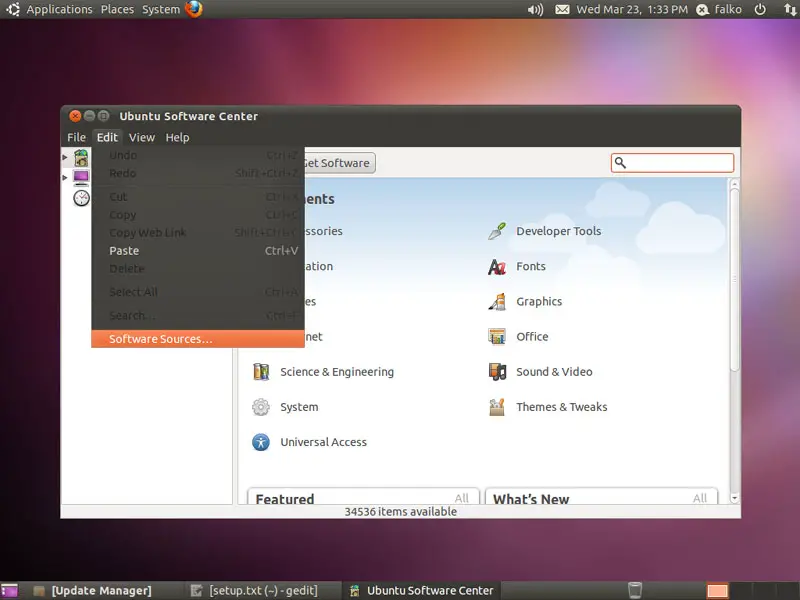The height and width of the screenshot is (600, 800).
Task: Click the power icon in top panel
Action: click(x=760, y=9)
